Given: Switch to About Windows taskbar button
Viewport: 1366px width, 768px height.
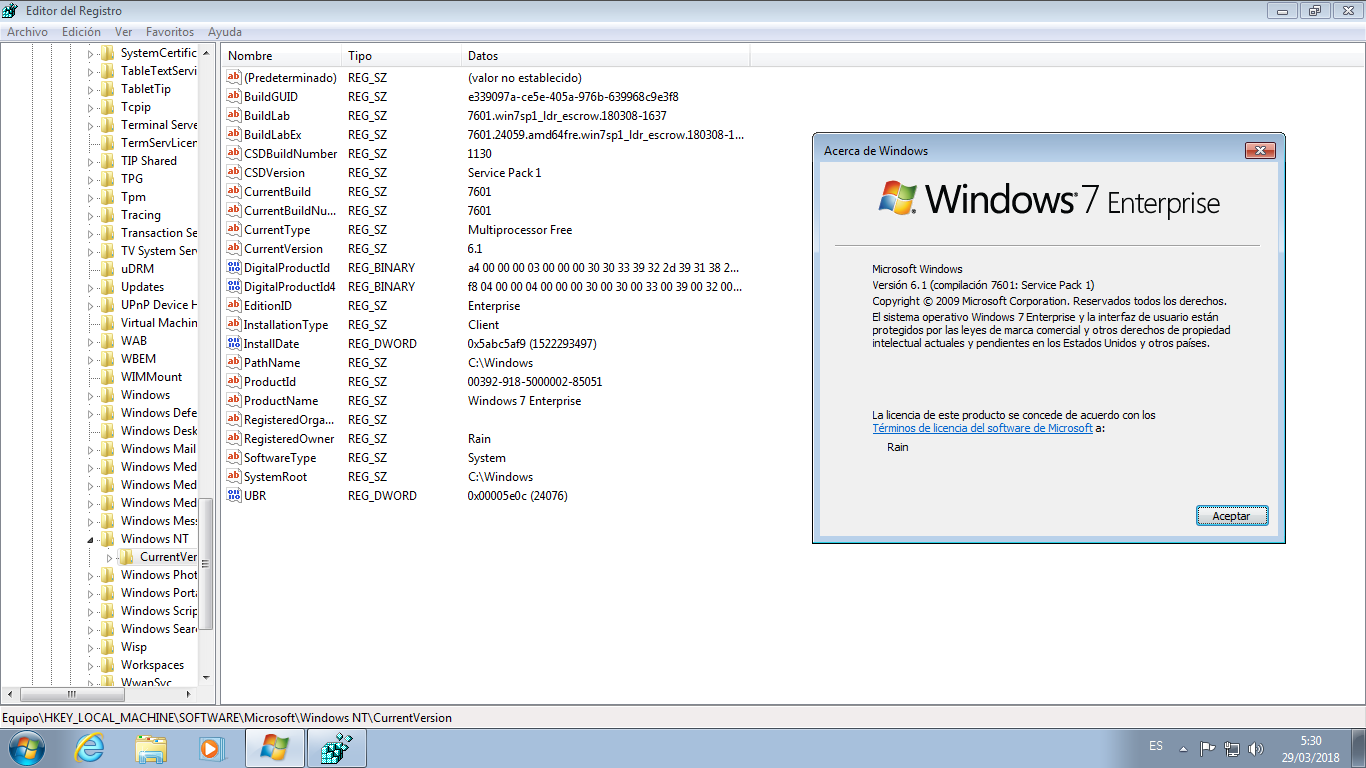Looking at the screenshot, I should (274, 748).
